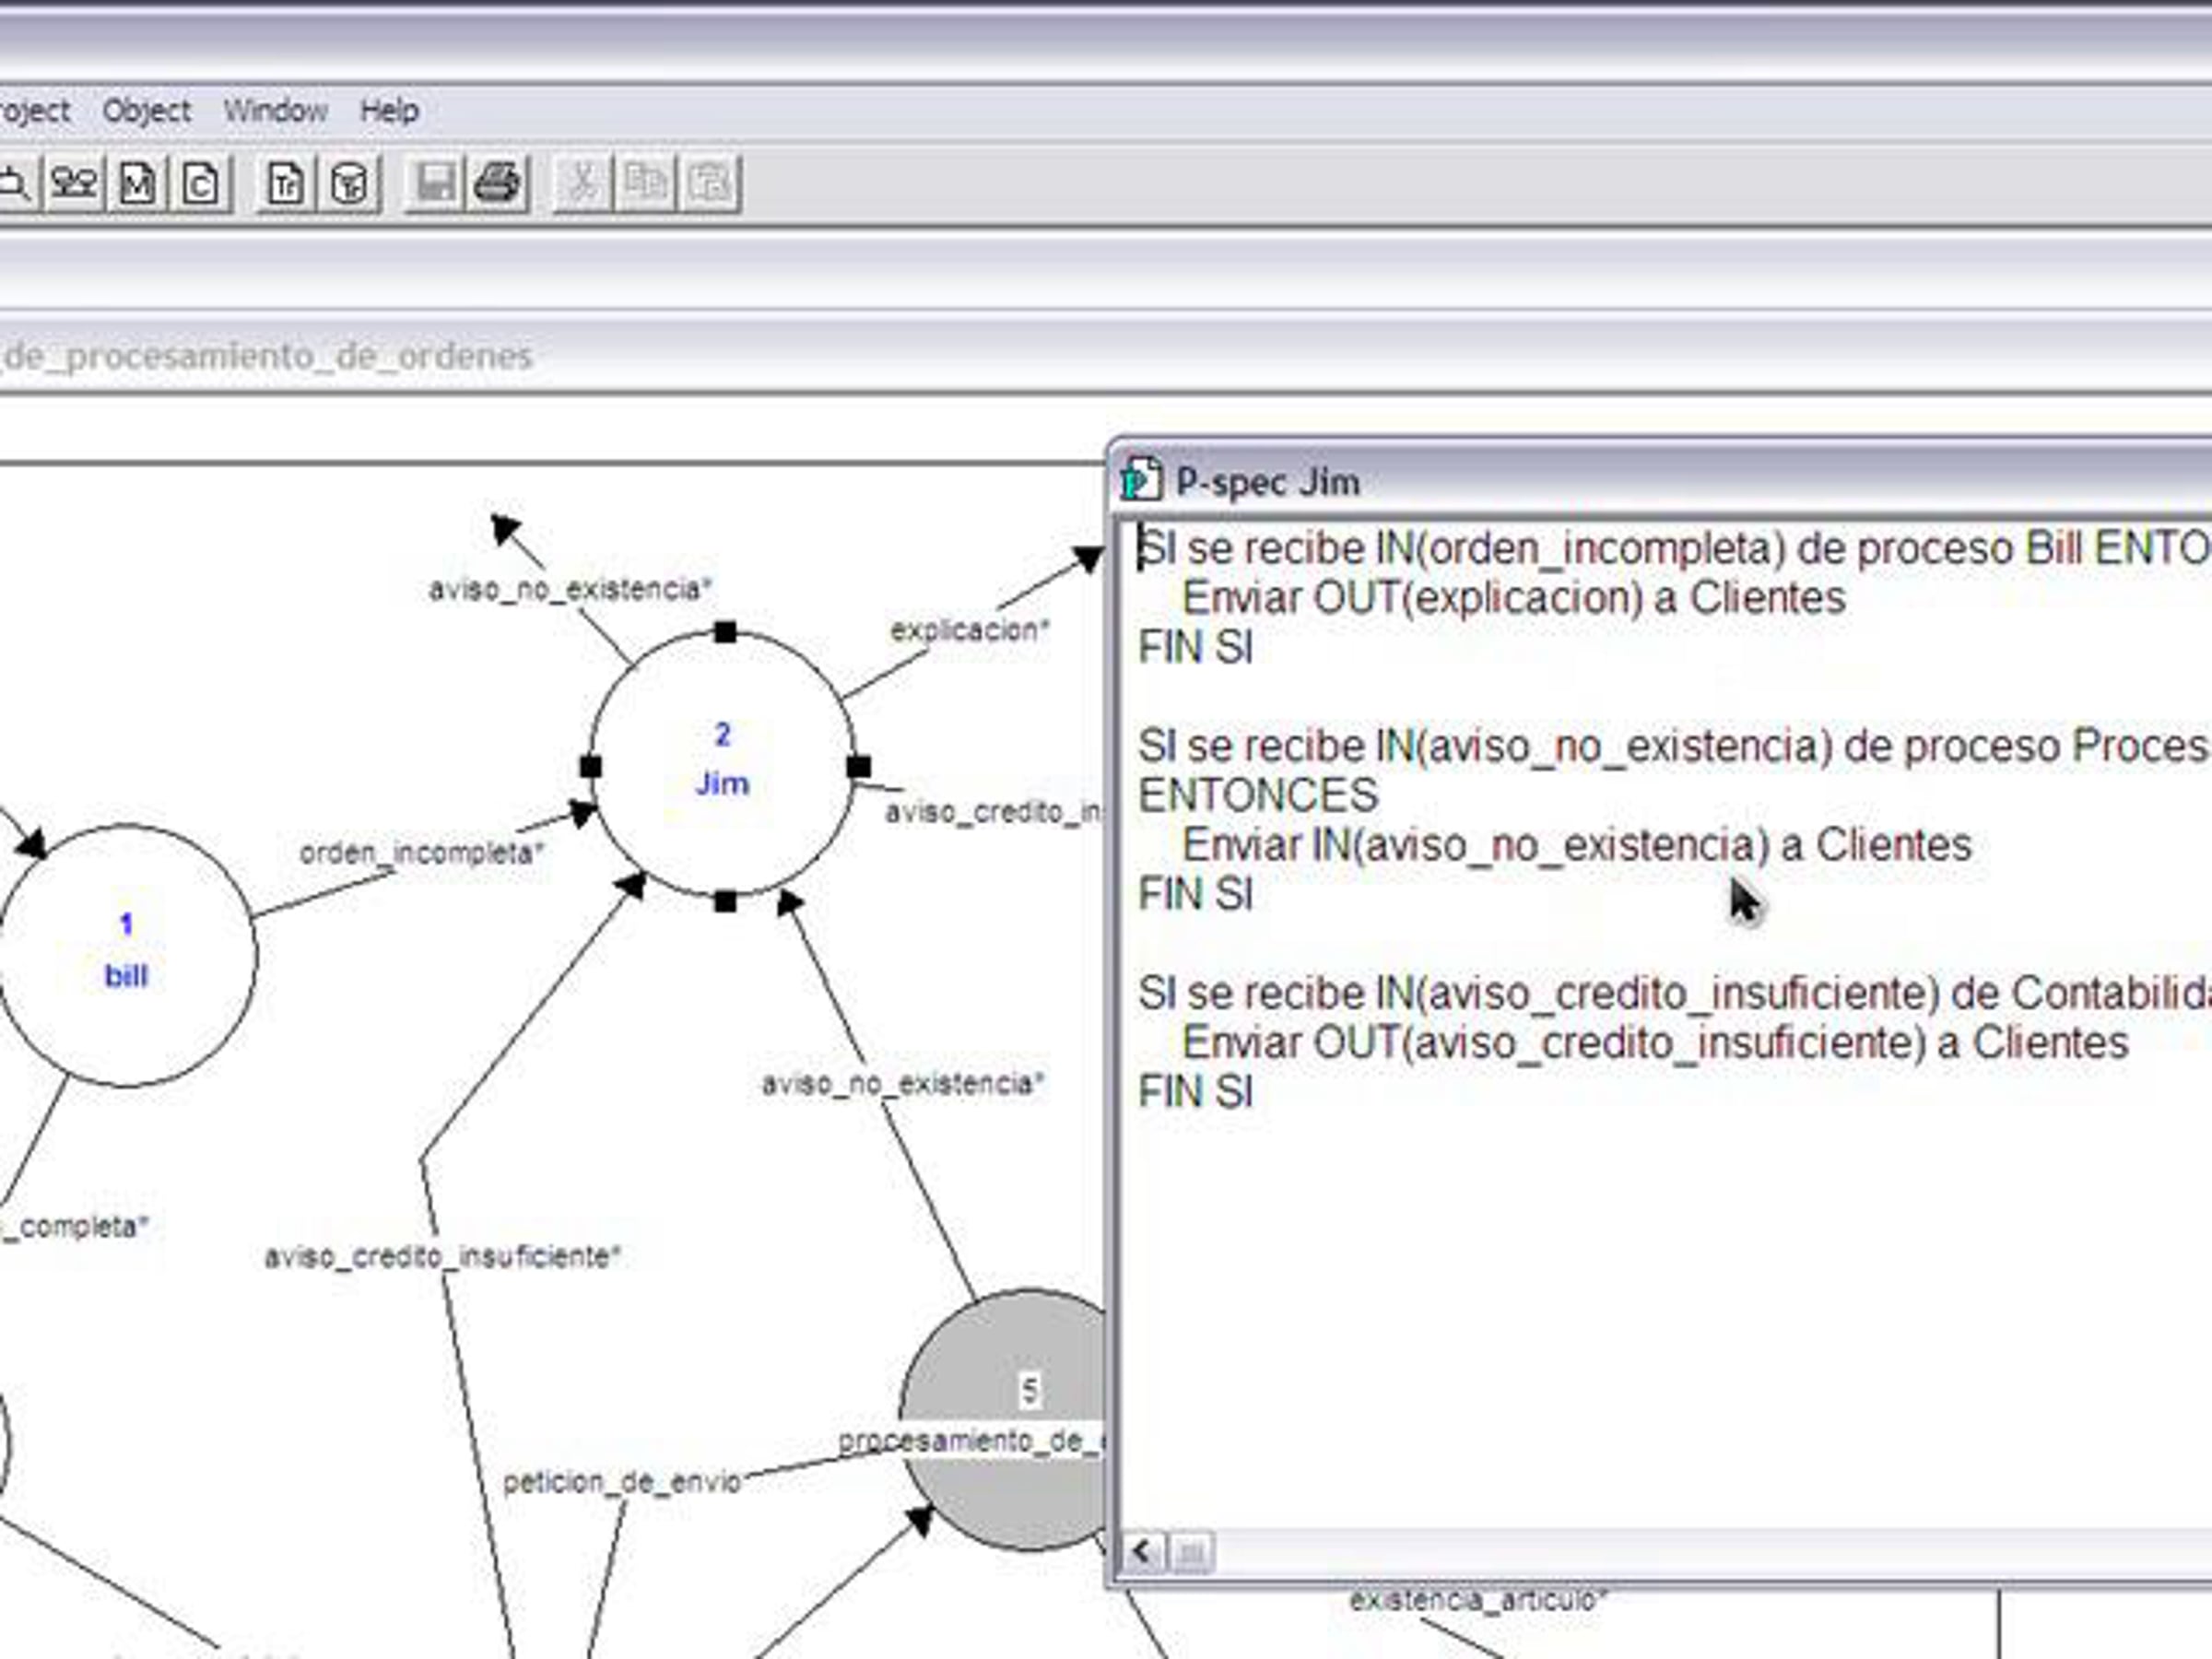Click the find/zoom toolbar icon
The image size is (2212, 1659).
(x=14, y=184)
